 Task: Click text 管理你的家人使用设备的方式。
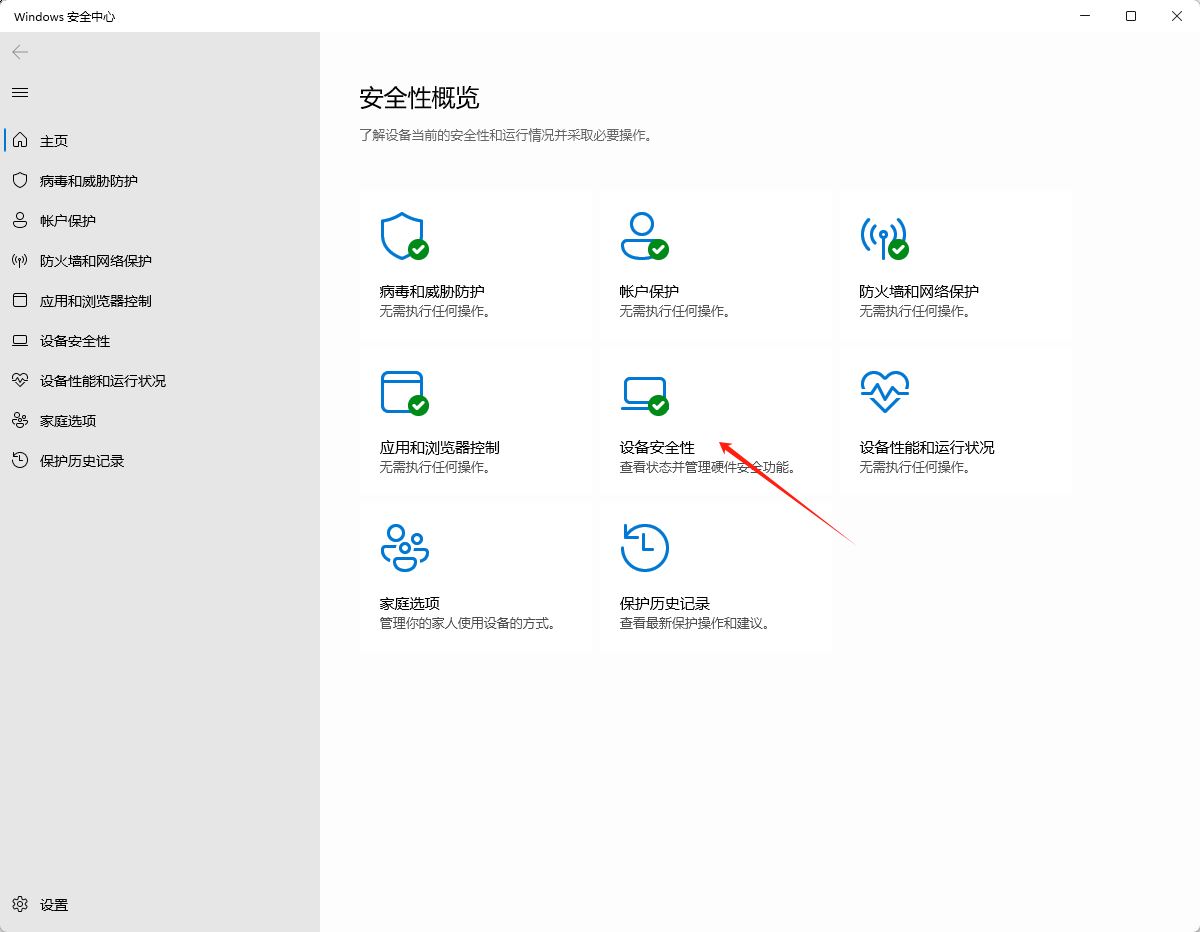[x=470, y=623]
